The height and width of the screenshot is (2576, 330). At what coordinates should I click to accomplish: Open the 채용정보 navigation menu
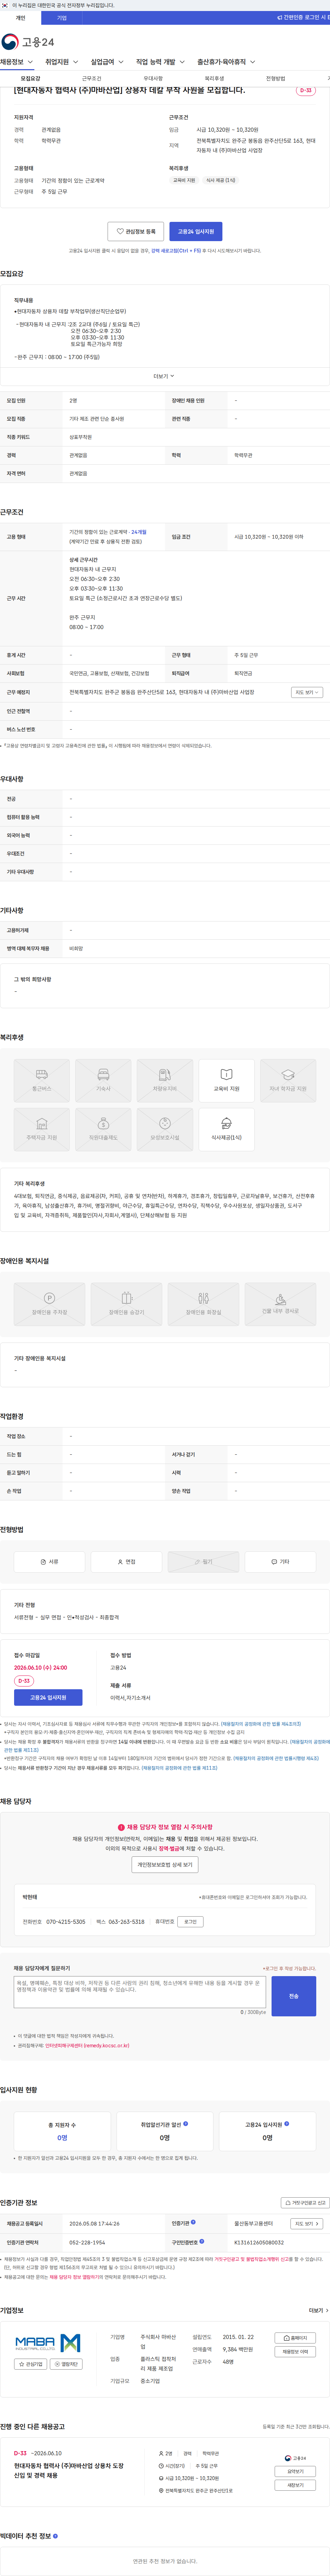16,62
